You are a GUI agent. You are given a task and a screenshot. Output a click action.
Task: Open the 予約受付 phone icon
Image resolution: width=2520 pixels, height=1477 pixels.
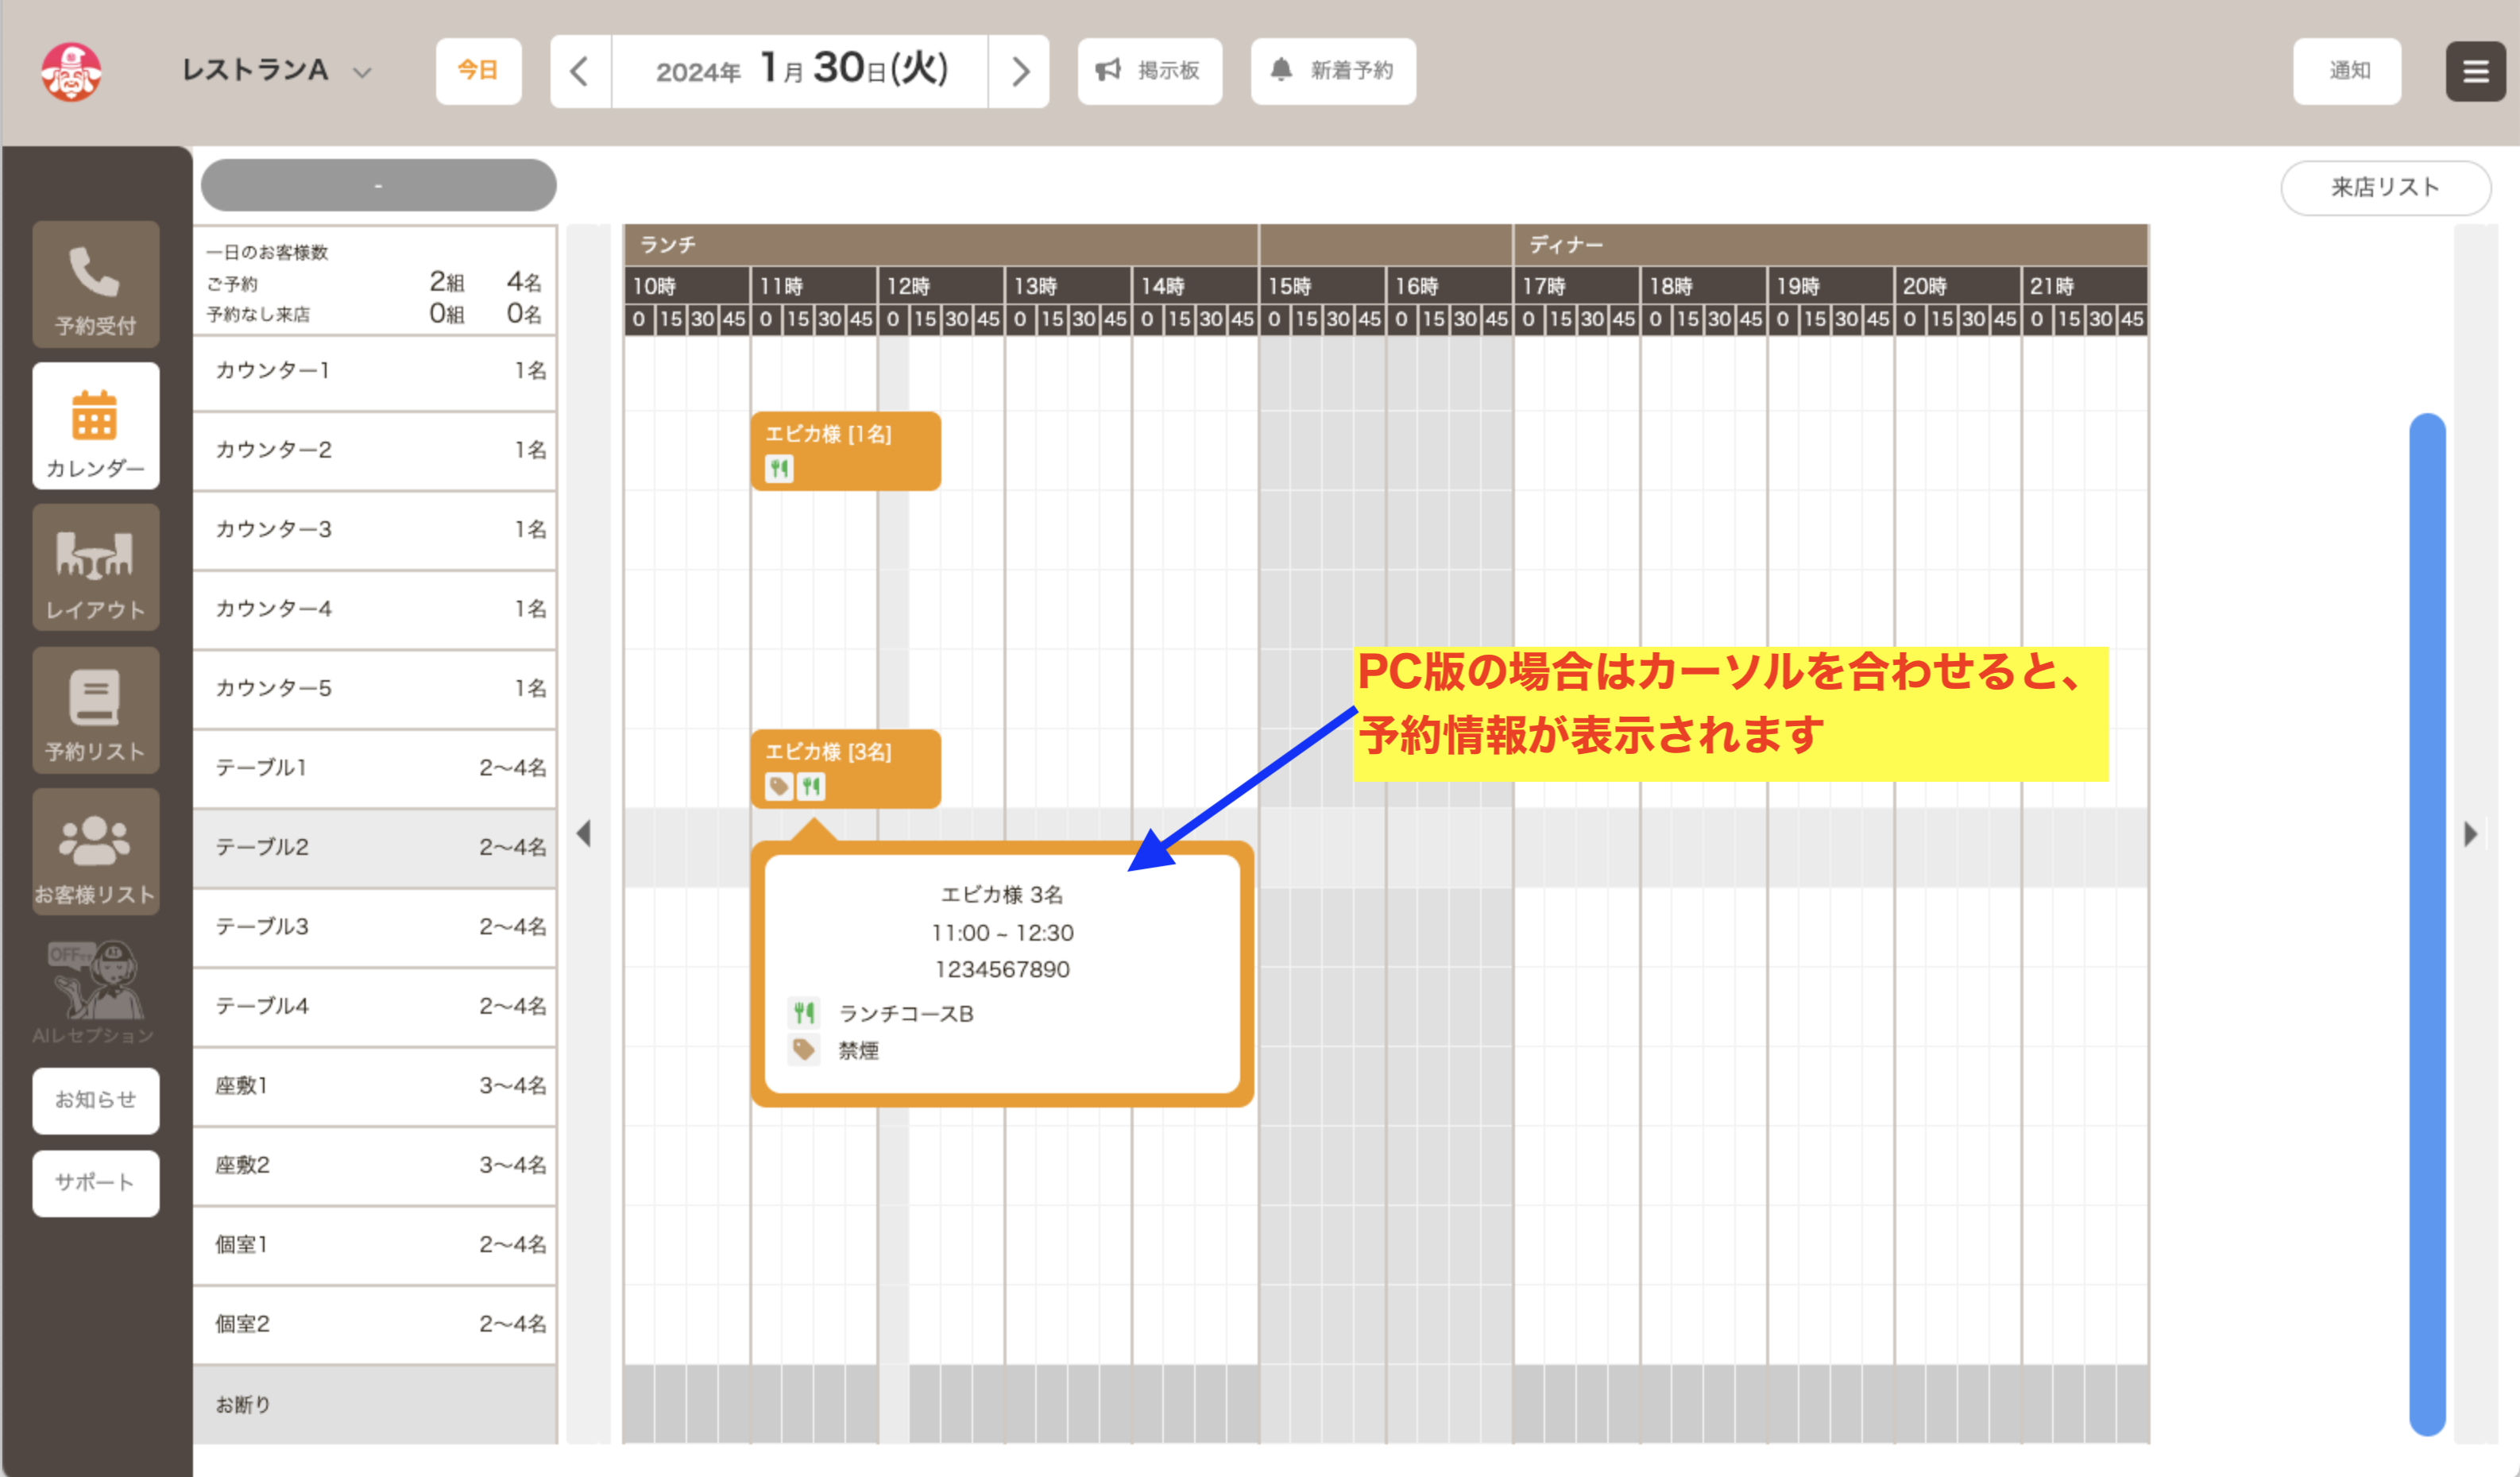[x=95, y=284]
